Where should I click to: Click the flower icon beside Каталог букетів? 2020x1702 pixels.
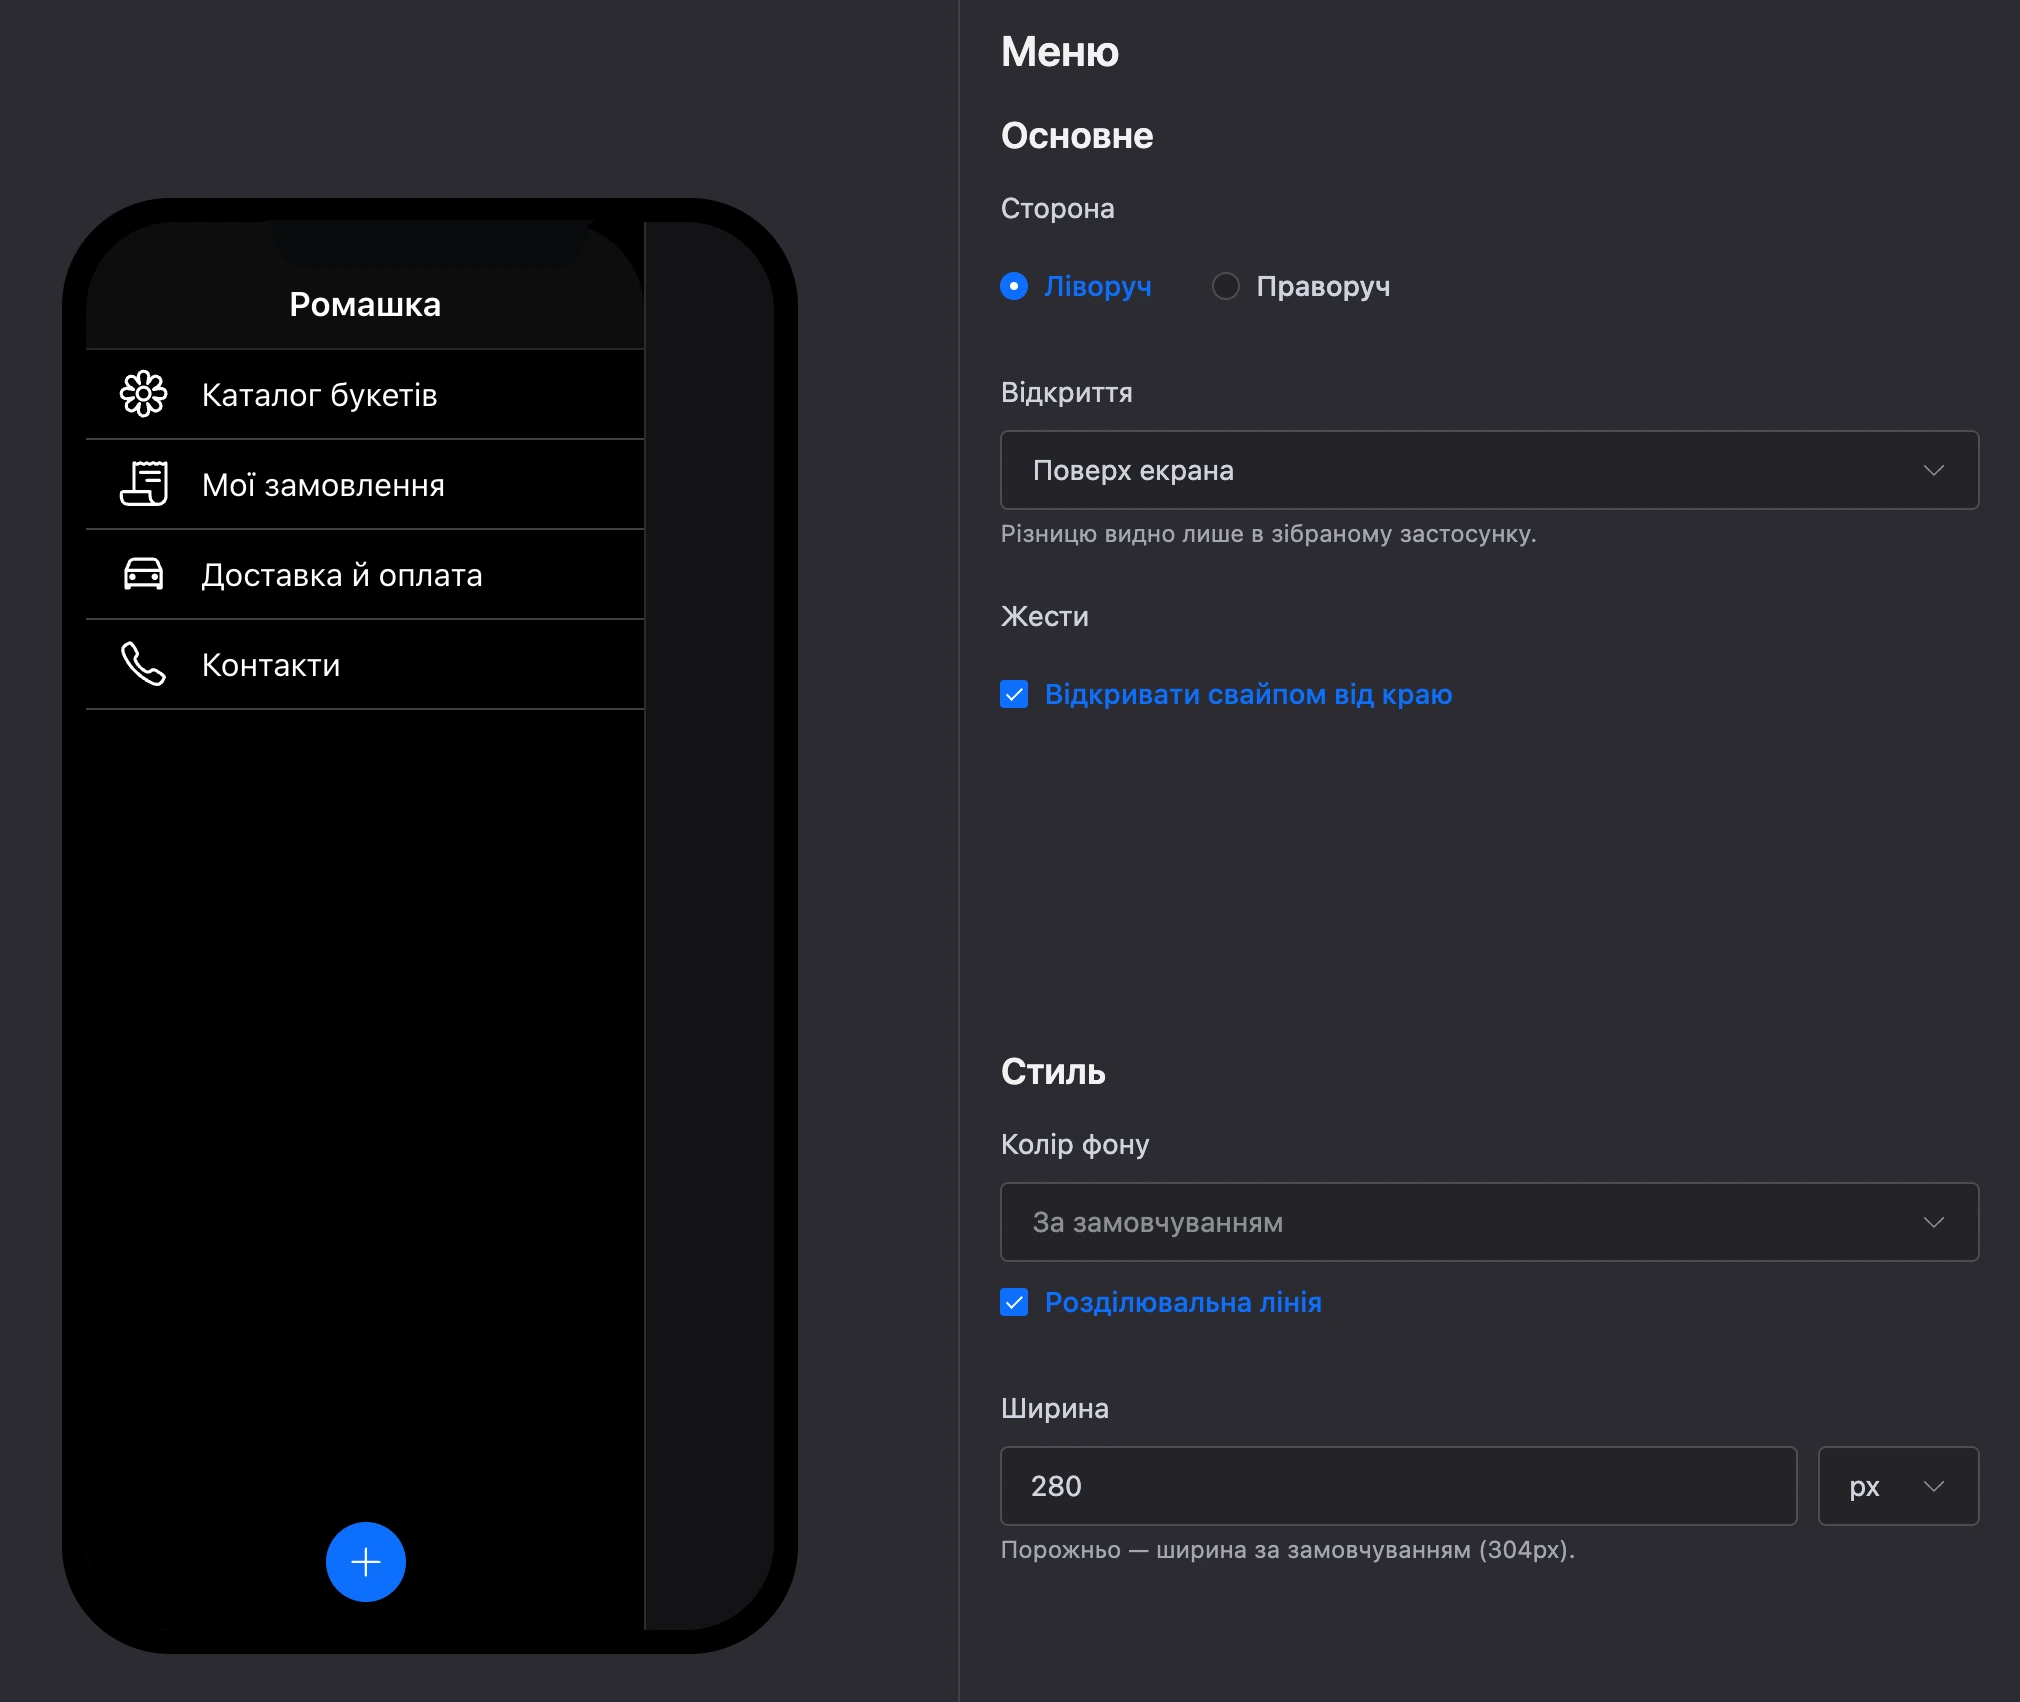pyautogui.click(x=144, y=394)
